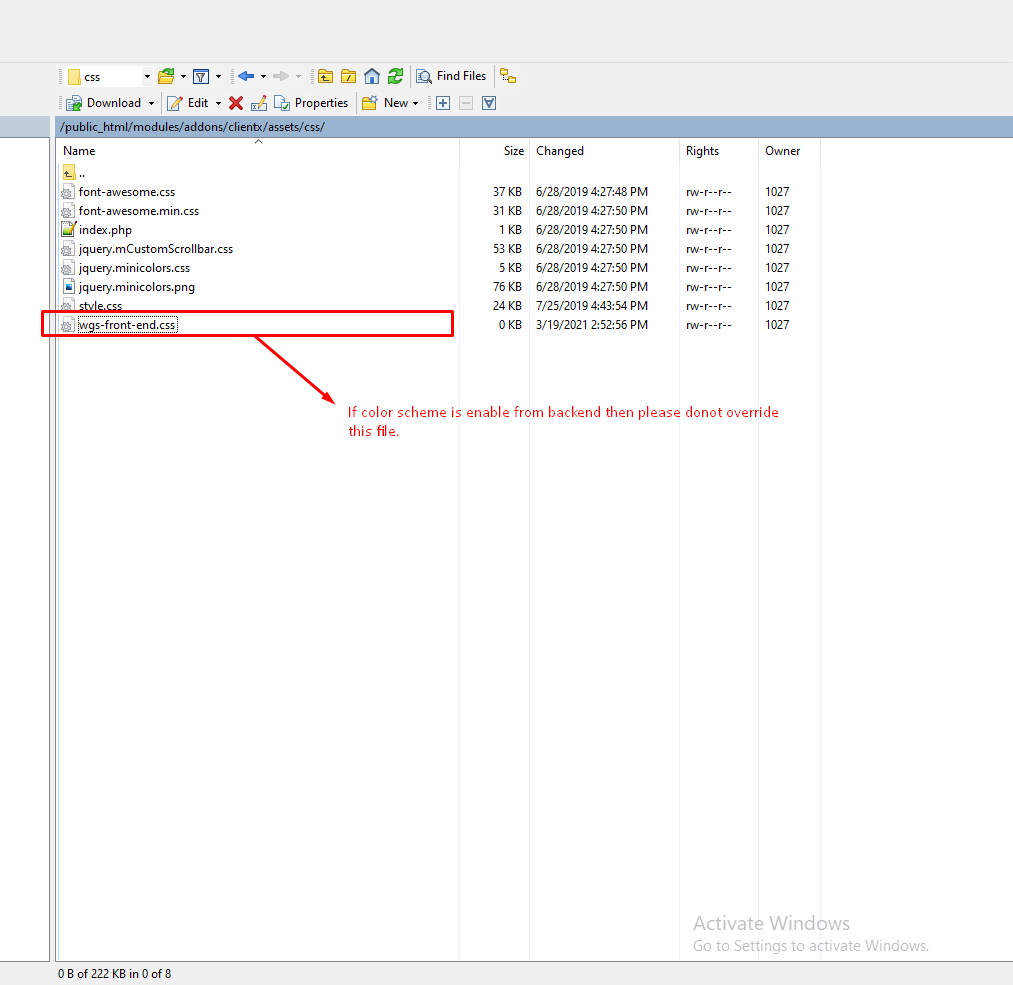Click the Select Files plus icon
Screen dimensions: 1013x985
443,103
